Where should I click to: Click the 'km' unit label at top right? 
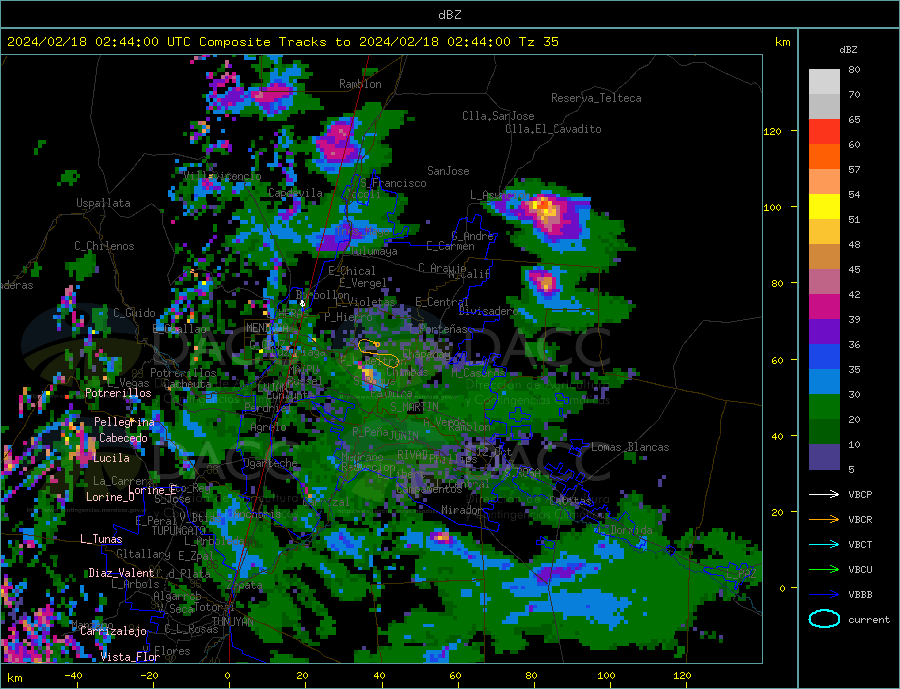(x=782, y=42)
